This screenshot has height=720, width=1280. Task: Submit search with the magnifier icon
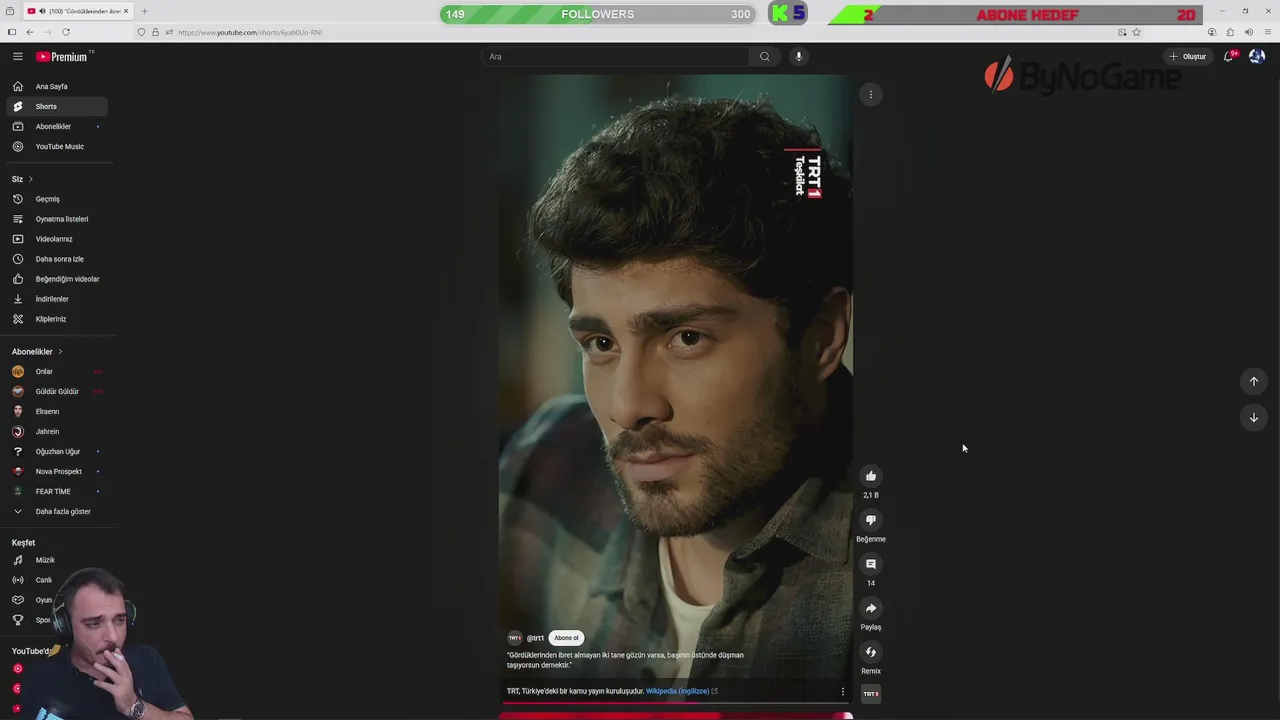pyautogui.click(x=765, y=56)
